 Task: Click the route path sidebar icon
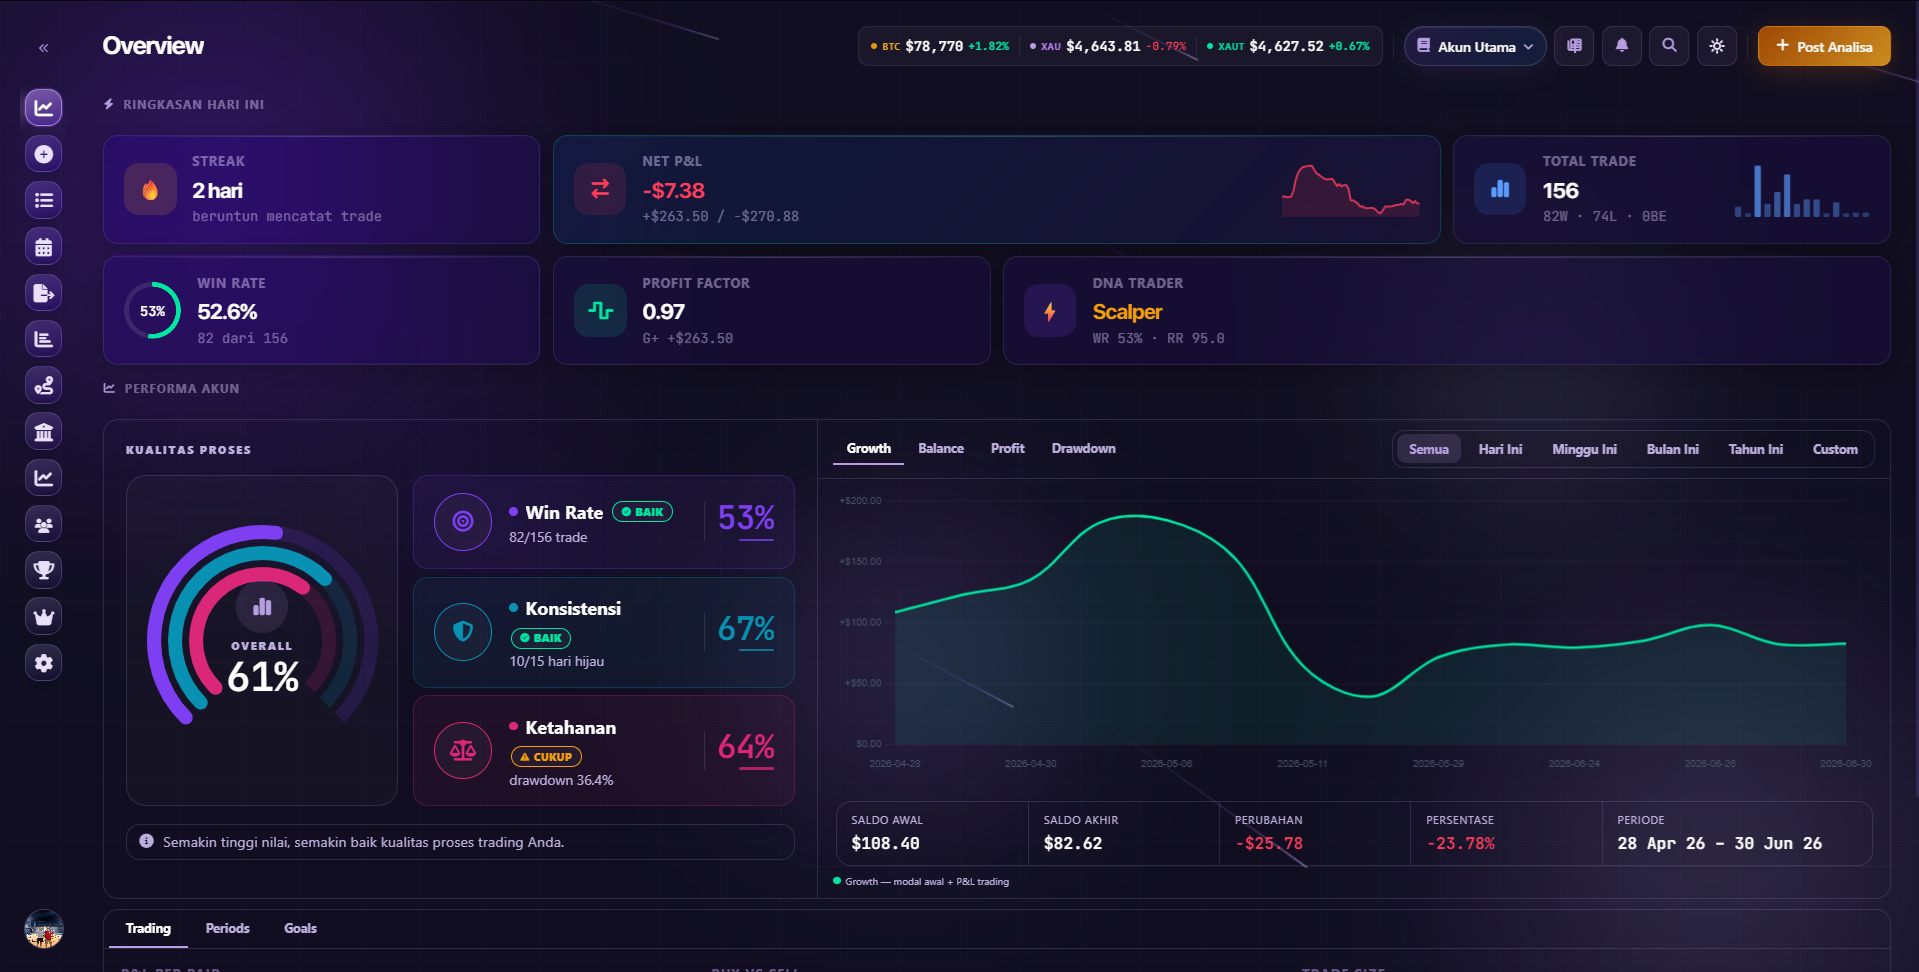click(x=44, y=385)
